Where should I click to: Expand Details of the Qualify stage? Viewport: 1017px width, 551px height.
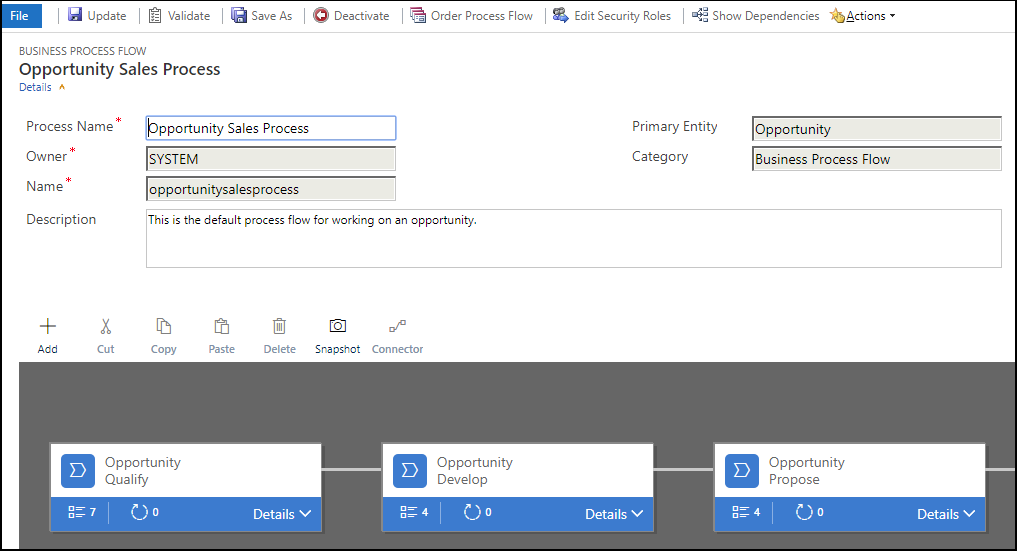point(281,514)
